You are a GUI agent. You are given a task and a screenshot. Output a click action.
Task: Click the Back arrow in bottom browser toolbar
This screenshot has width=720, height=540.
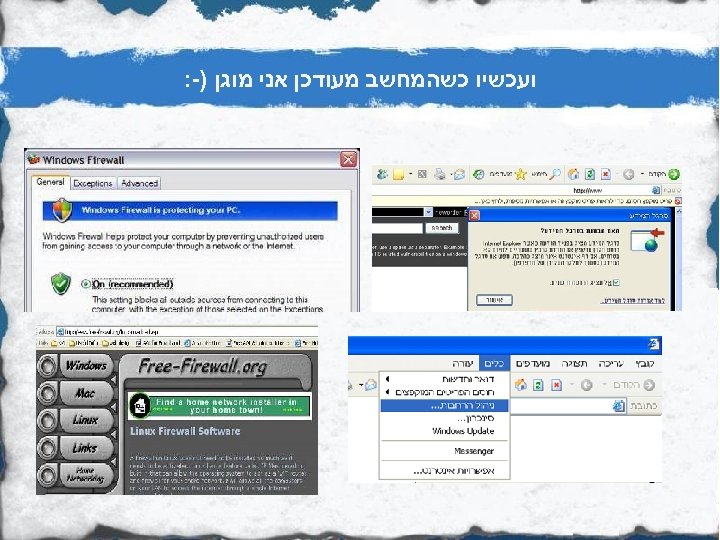[x=586, y=385]
